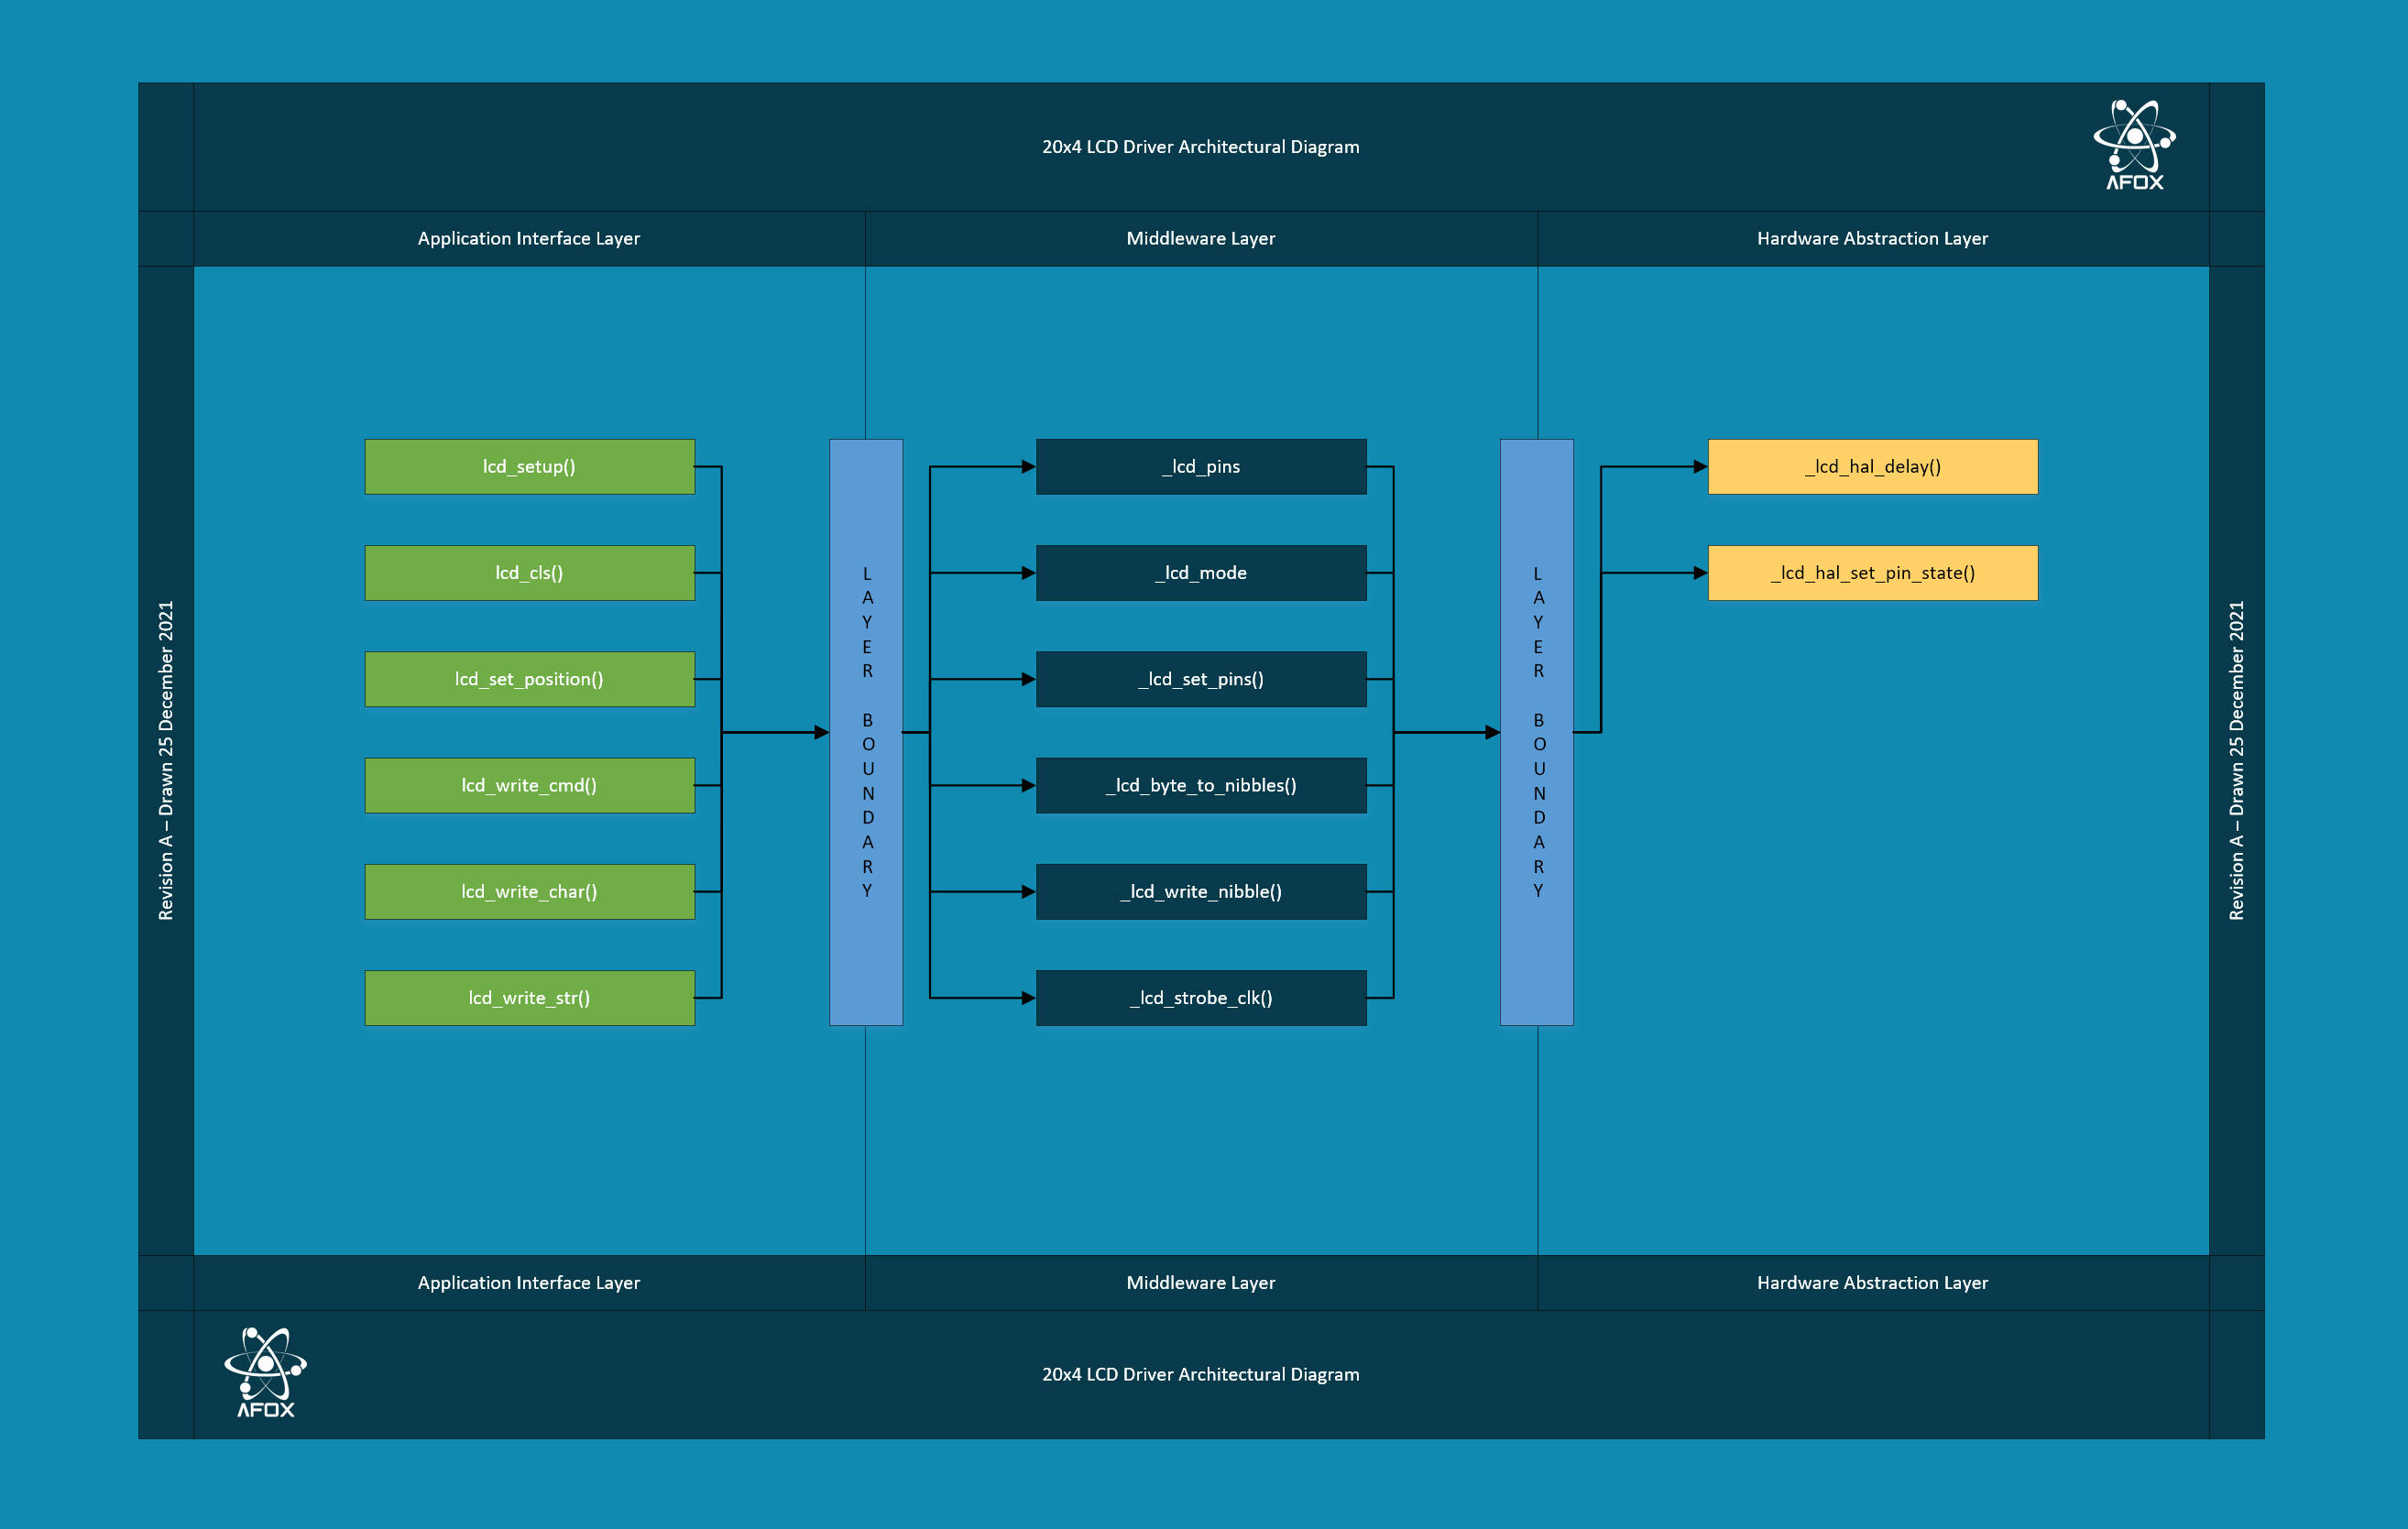Click the lcd_write_char() block
2408x1529 pixels.
[x=529, y=891]
